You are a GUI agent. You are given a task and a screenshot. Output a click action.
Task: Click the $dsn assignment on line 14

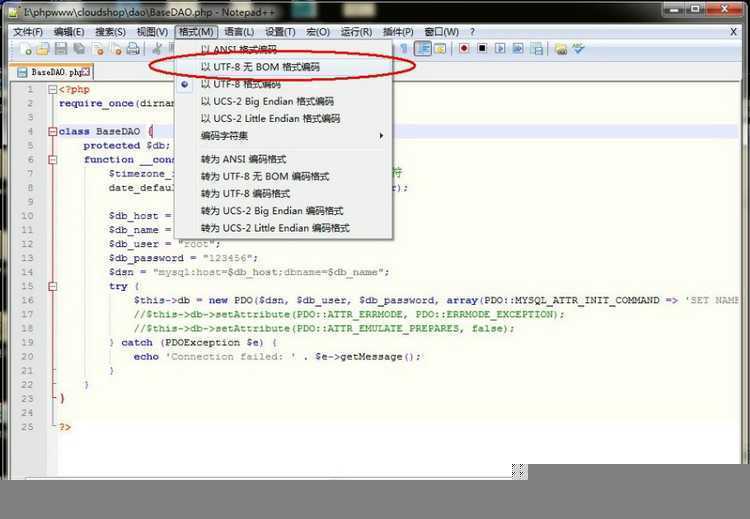[x=249, y=272]
